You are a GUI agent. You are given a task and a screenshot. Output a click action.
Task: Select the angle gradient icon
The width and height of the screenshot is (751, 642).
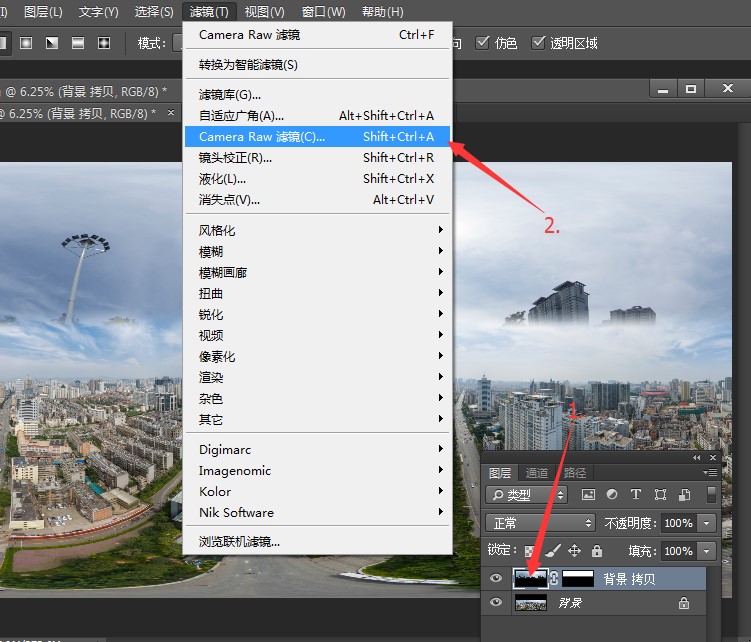pos(52,43)
